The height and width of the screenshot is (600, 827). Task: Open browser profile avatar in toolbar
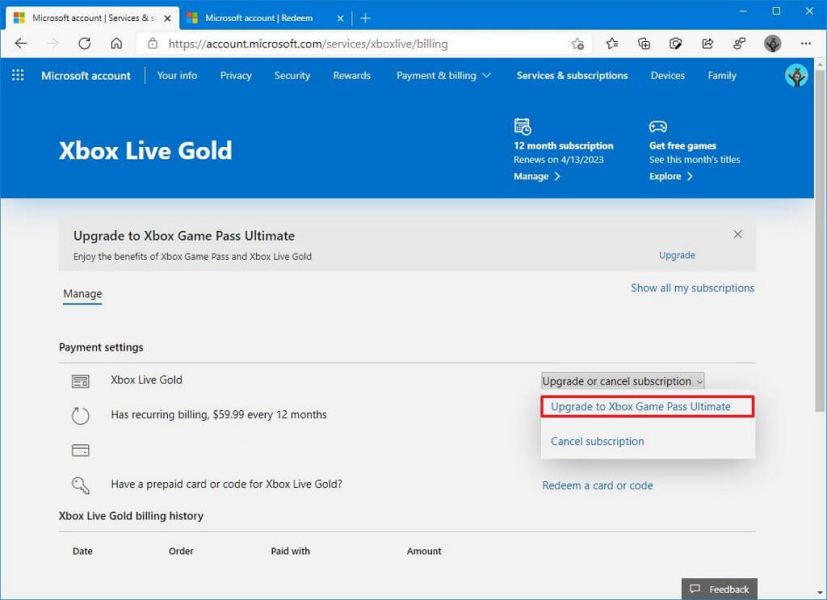point(773,44)
